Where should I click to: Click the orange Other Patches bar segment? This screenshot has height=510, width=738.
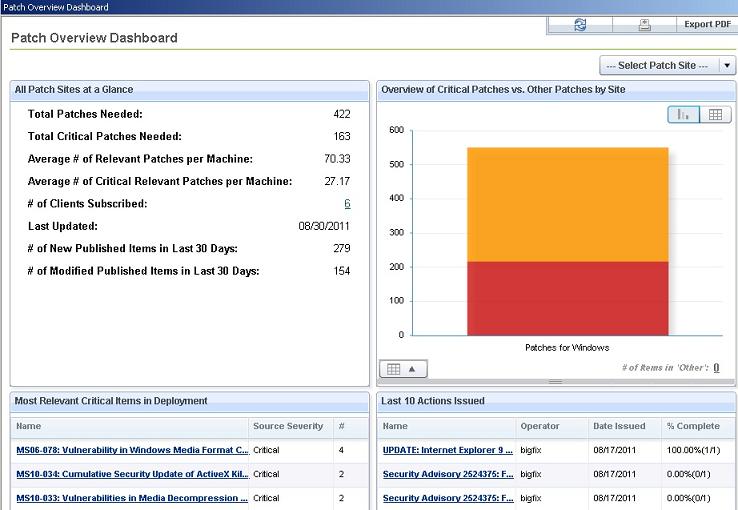coord(568,205)
